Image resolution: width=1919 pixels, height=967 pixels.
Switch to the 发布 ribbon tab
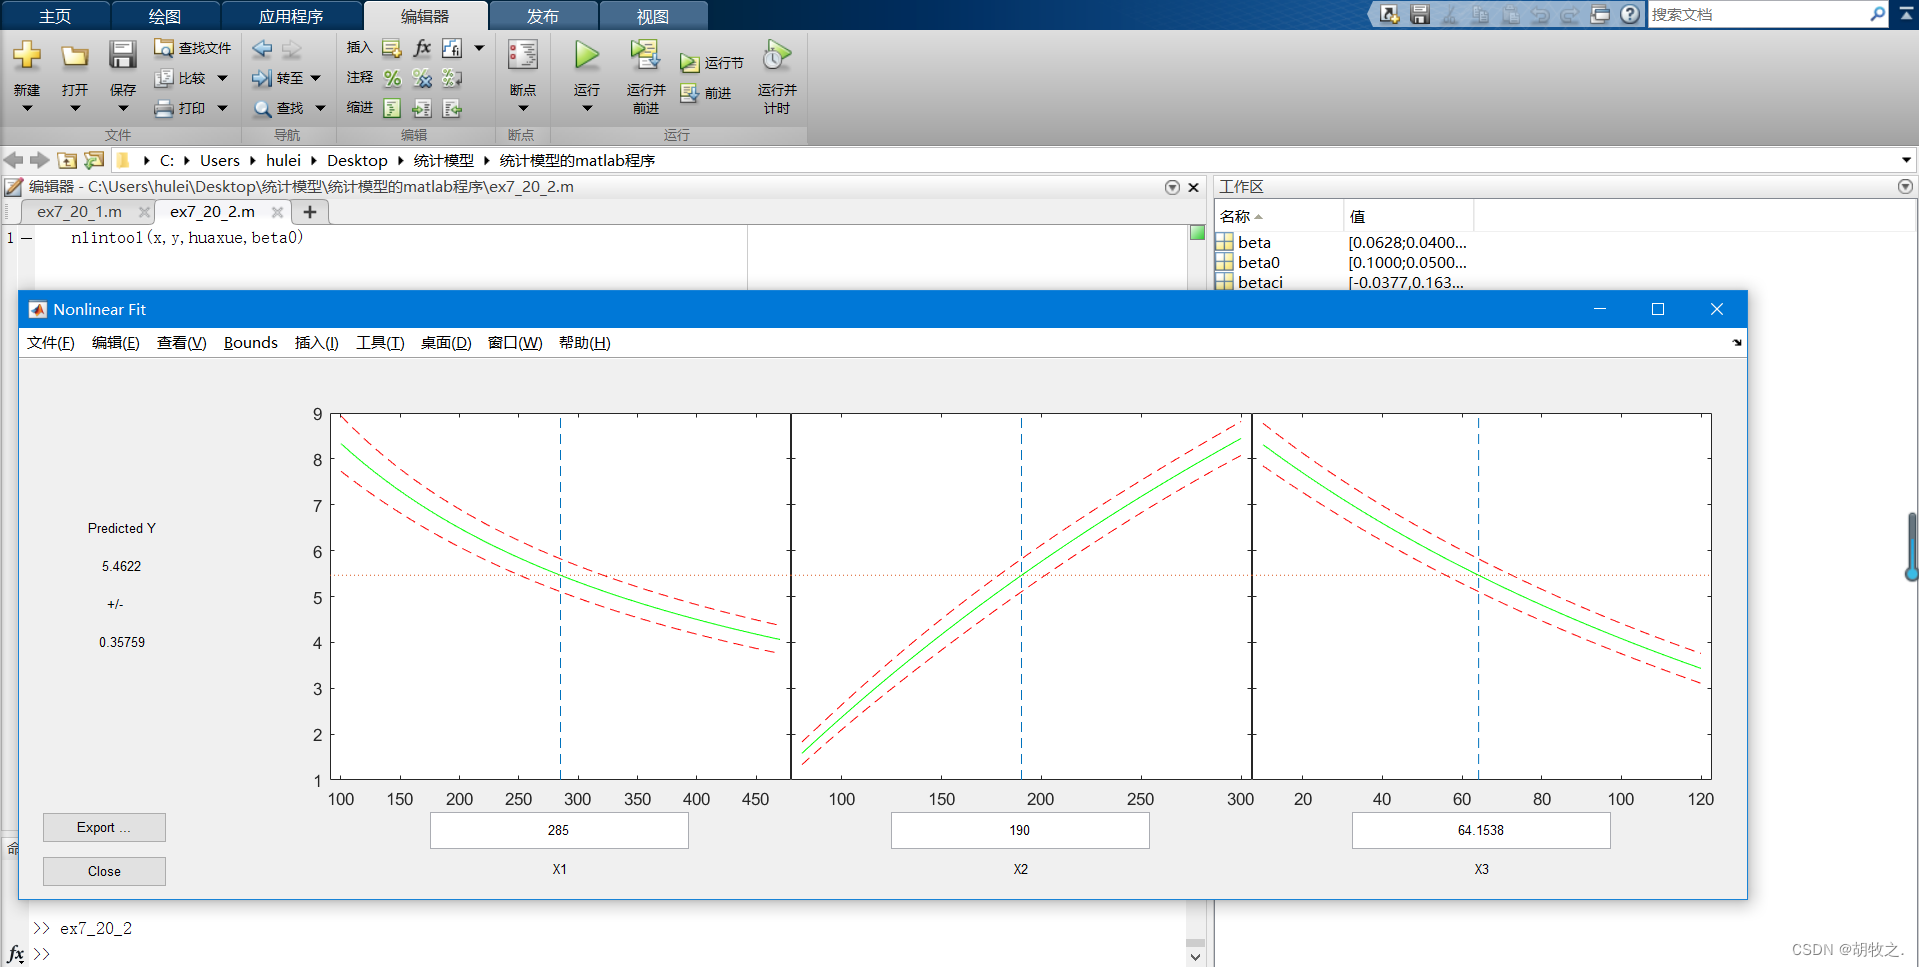click(543, 16)
